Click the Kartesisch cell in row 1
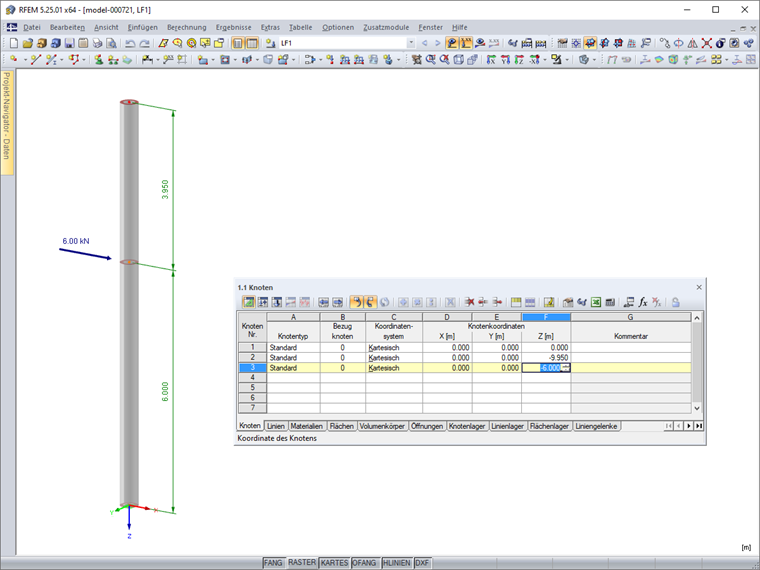This screenshot has width=760, height=570. coord(394,348)
